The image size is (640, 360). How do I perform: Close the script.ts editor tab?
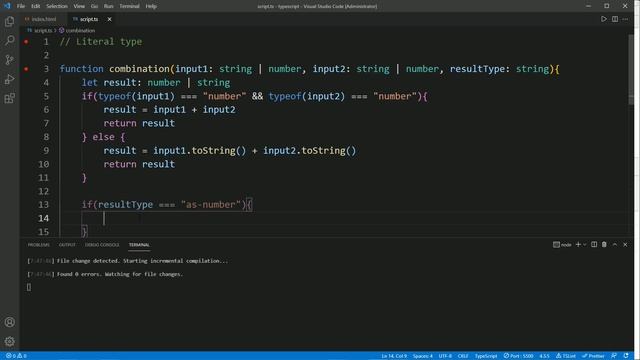coord(109,19)
